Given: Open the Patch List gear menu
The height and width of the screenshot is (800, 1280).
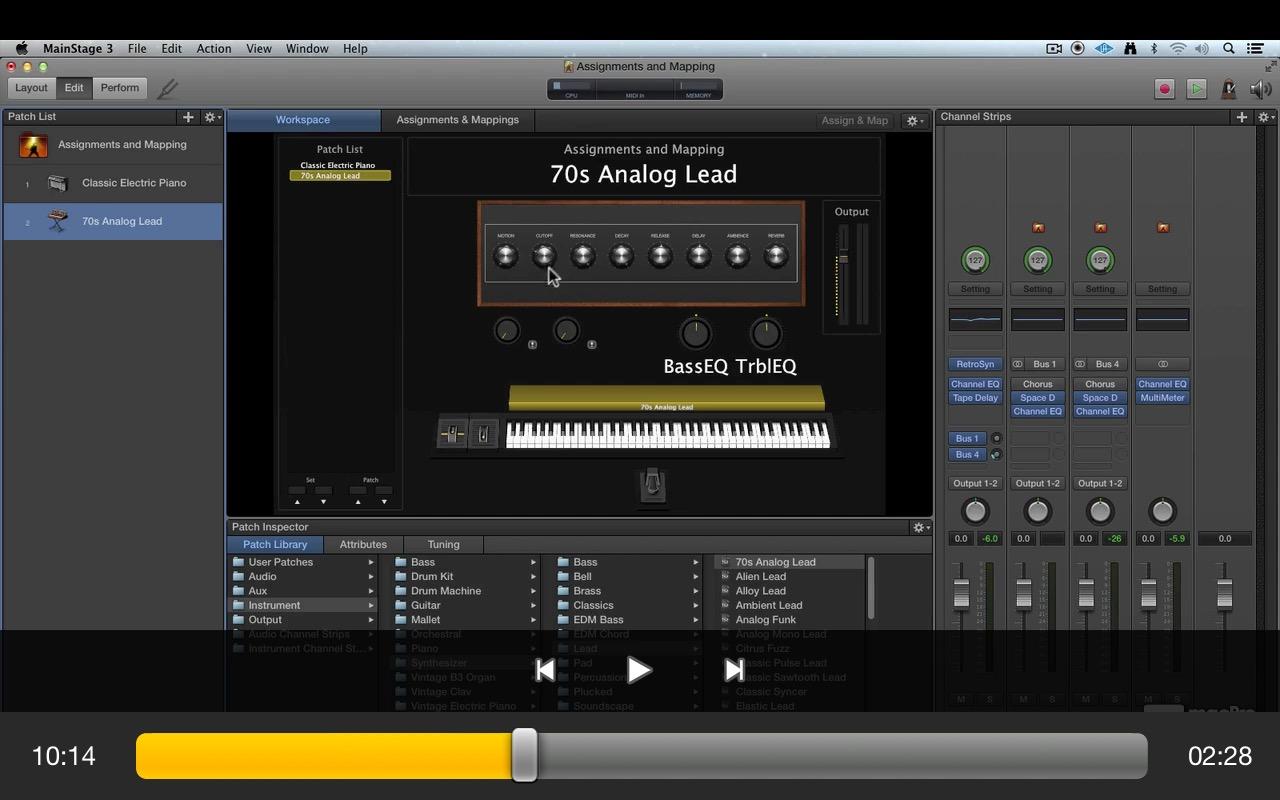Looking at the screenshot, I should tap(212, 117).
